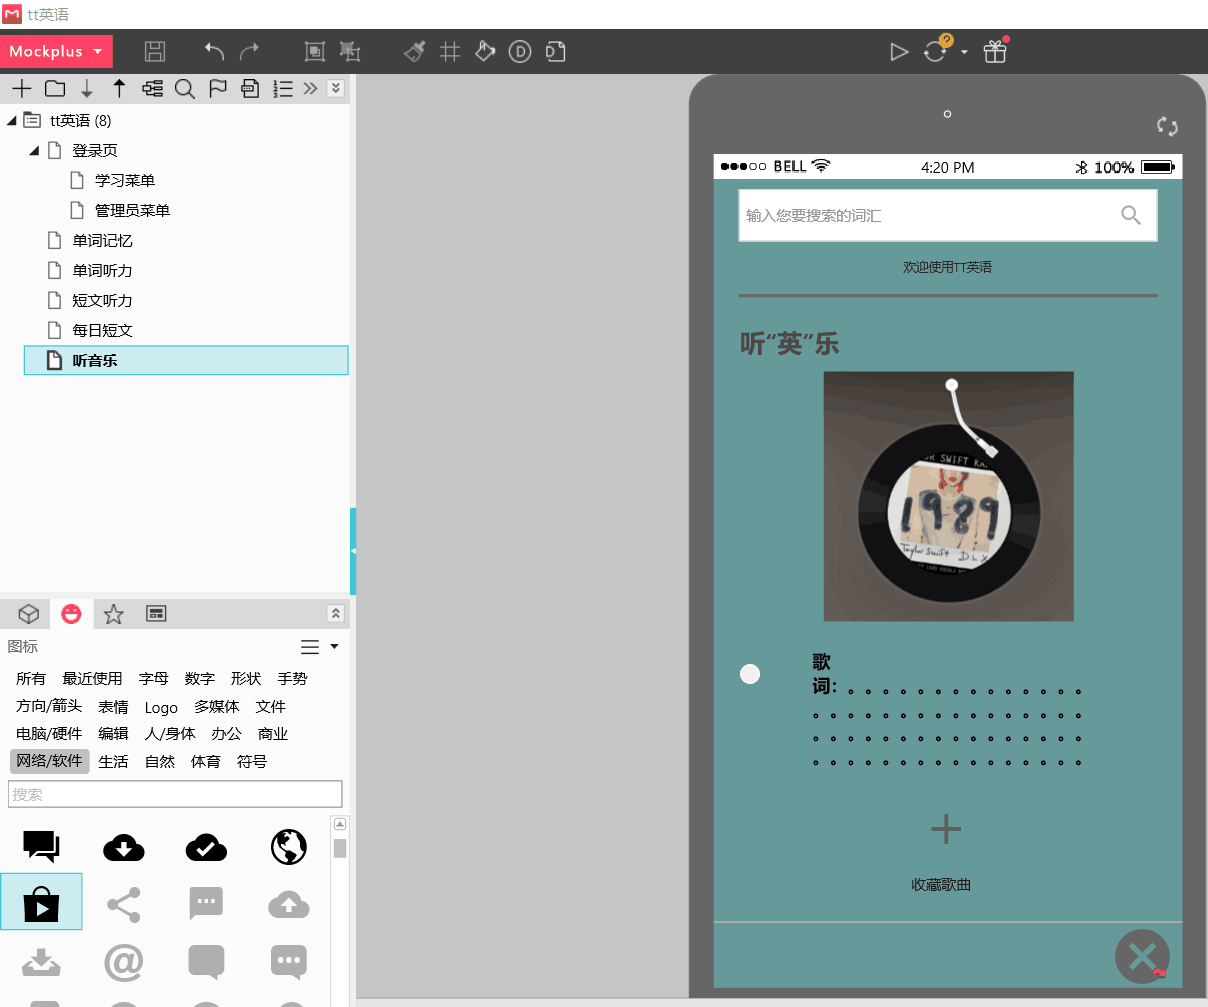Open the Mockplus main menu dropdown
The image size is (1208, 1007).
(56, 51)
